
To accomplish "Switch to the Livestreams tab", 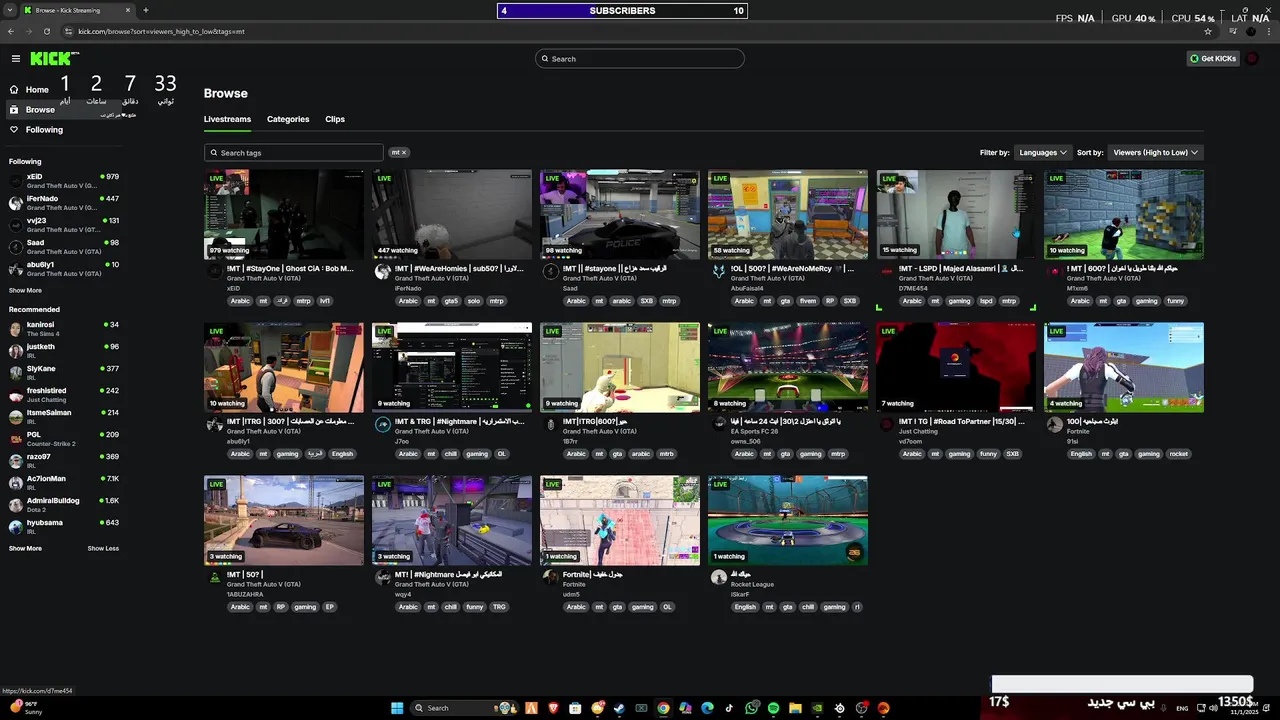I will pos(227,119).
